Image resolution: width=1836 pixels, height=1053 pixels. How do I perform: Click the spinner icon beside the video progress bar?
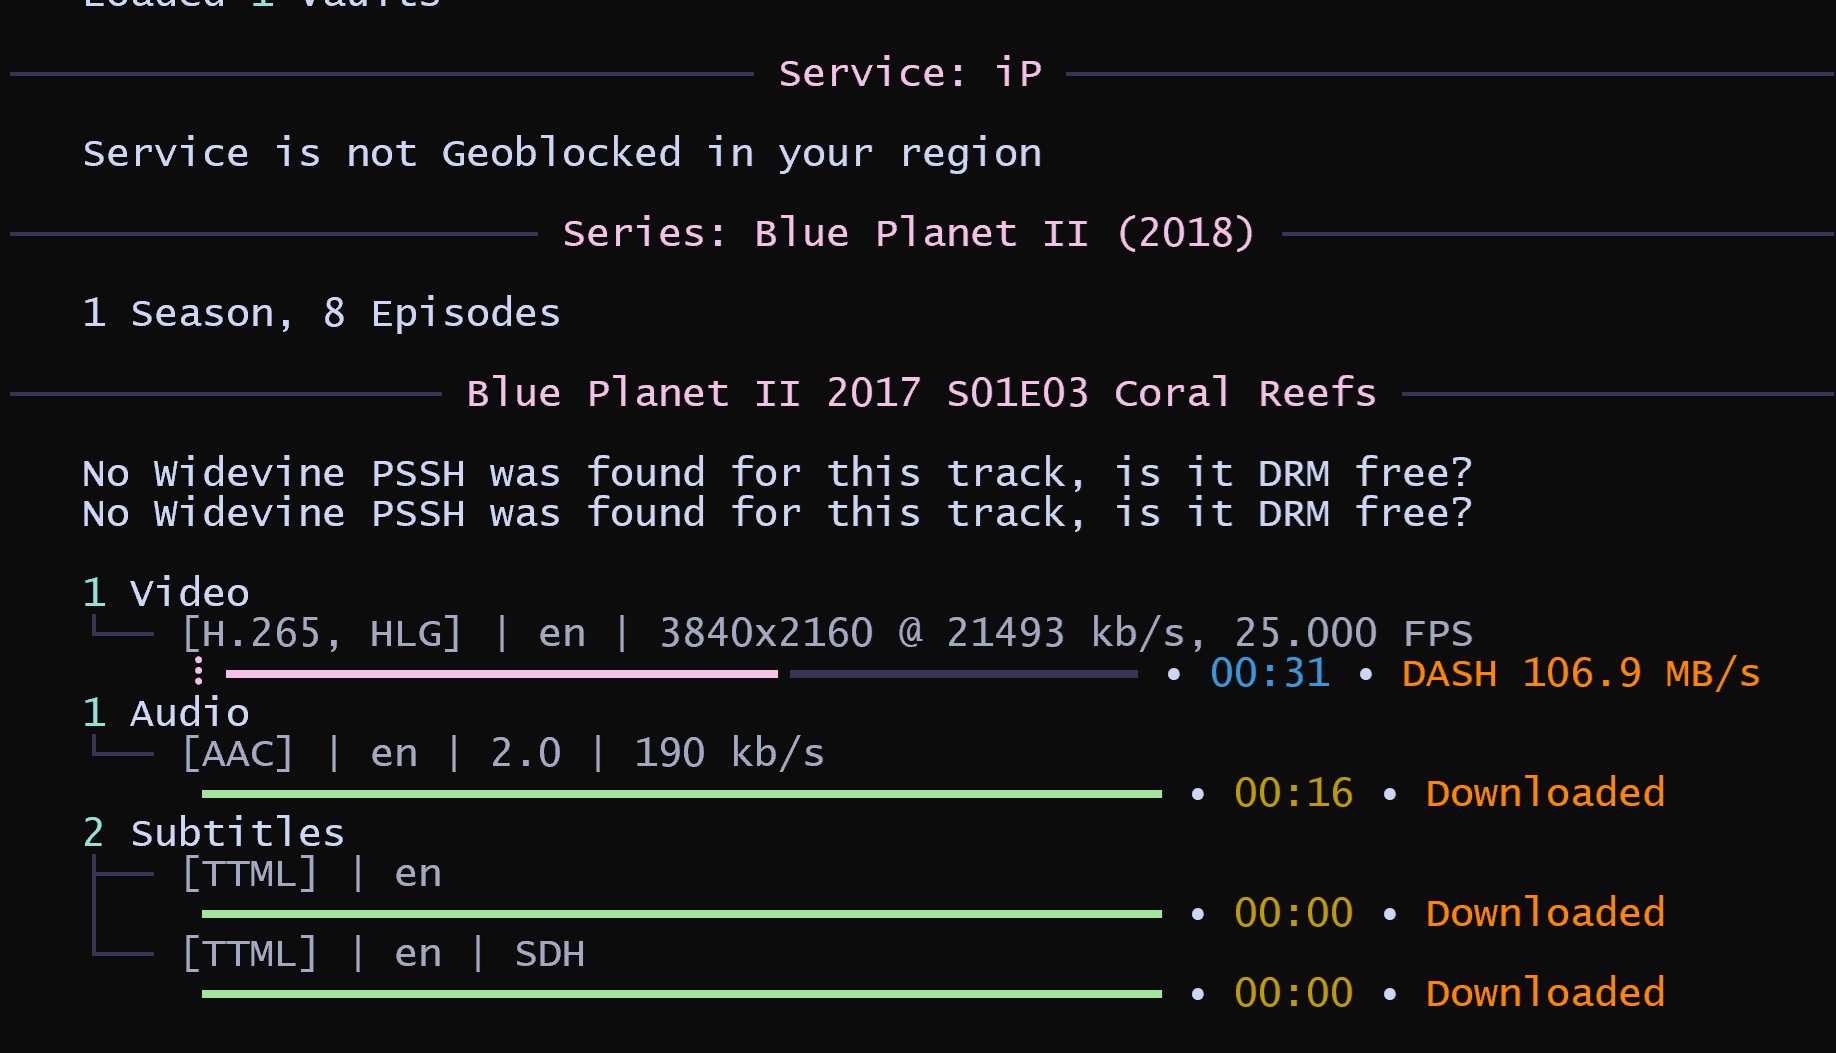click(198, 671)
